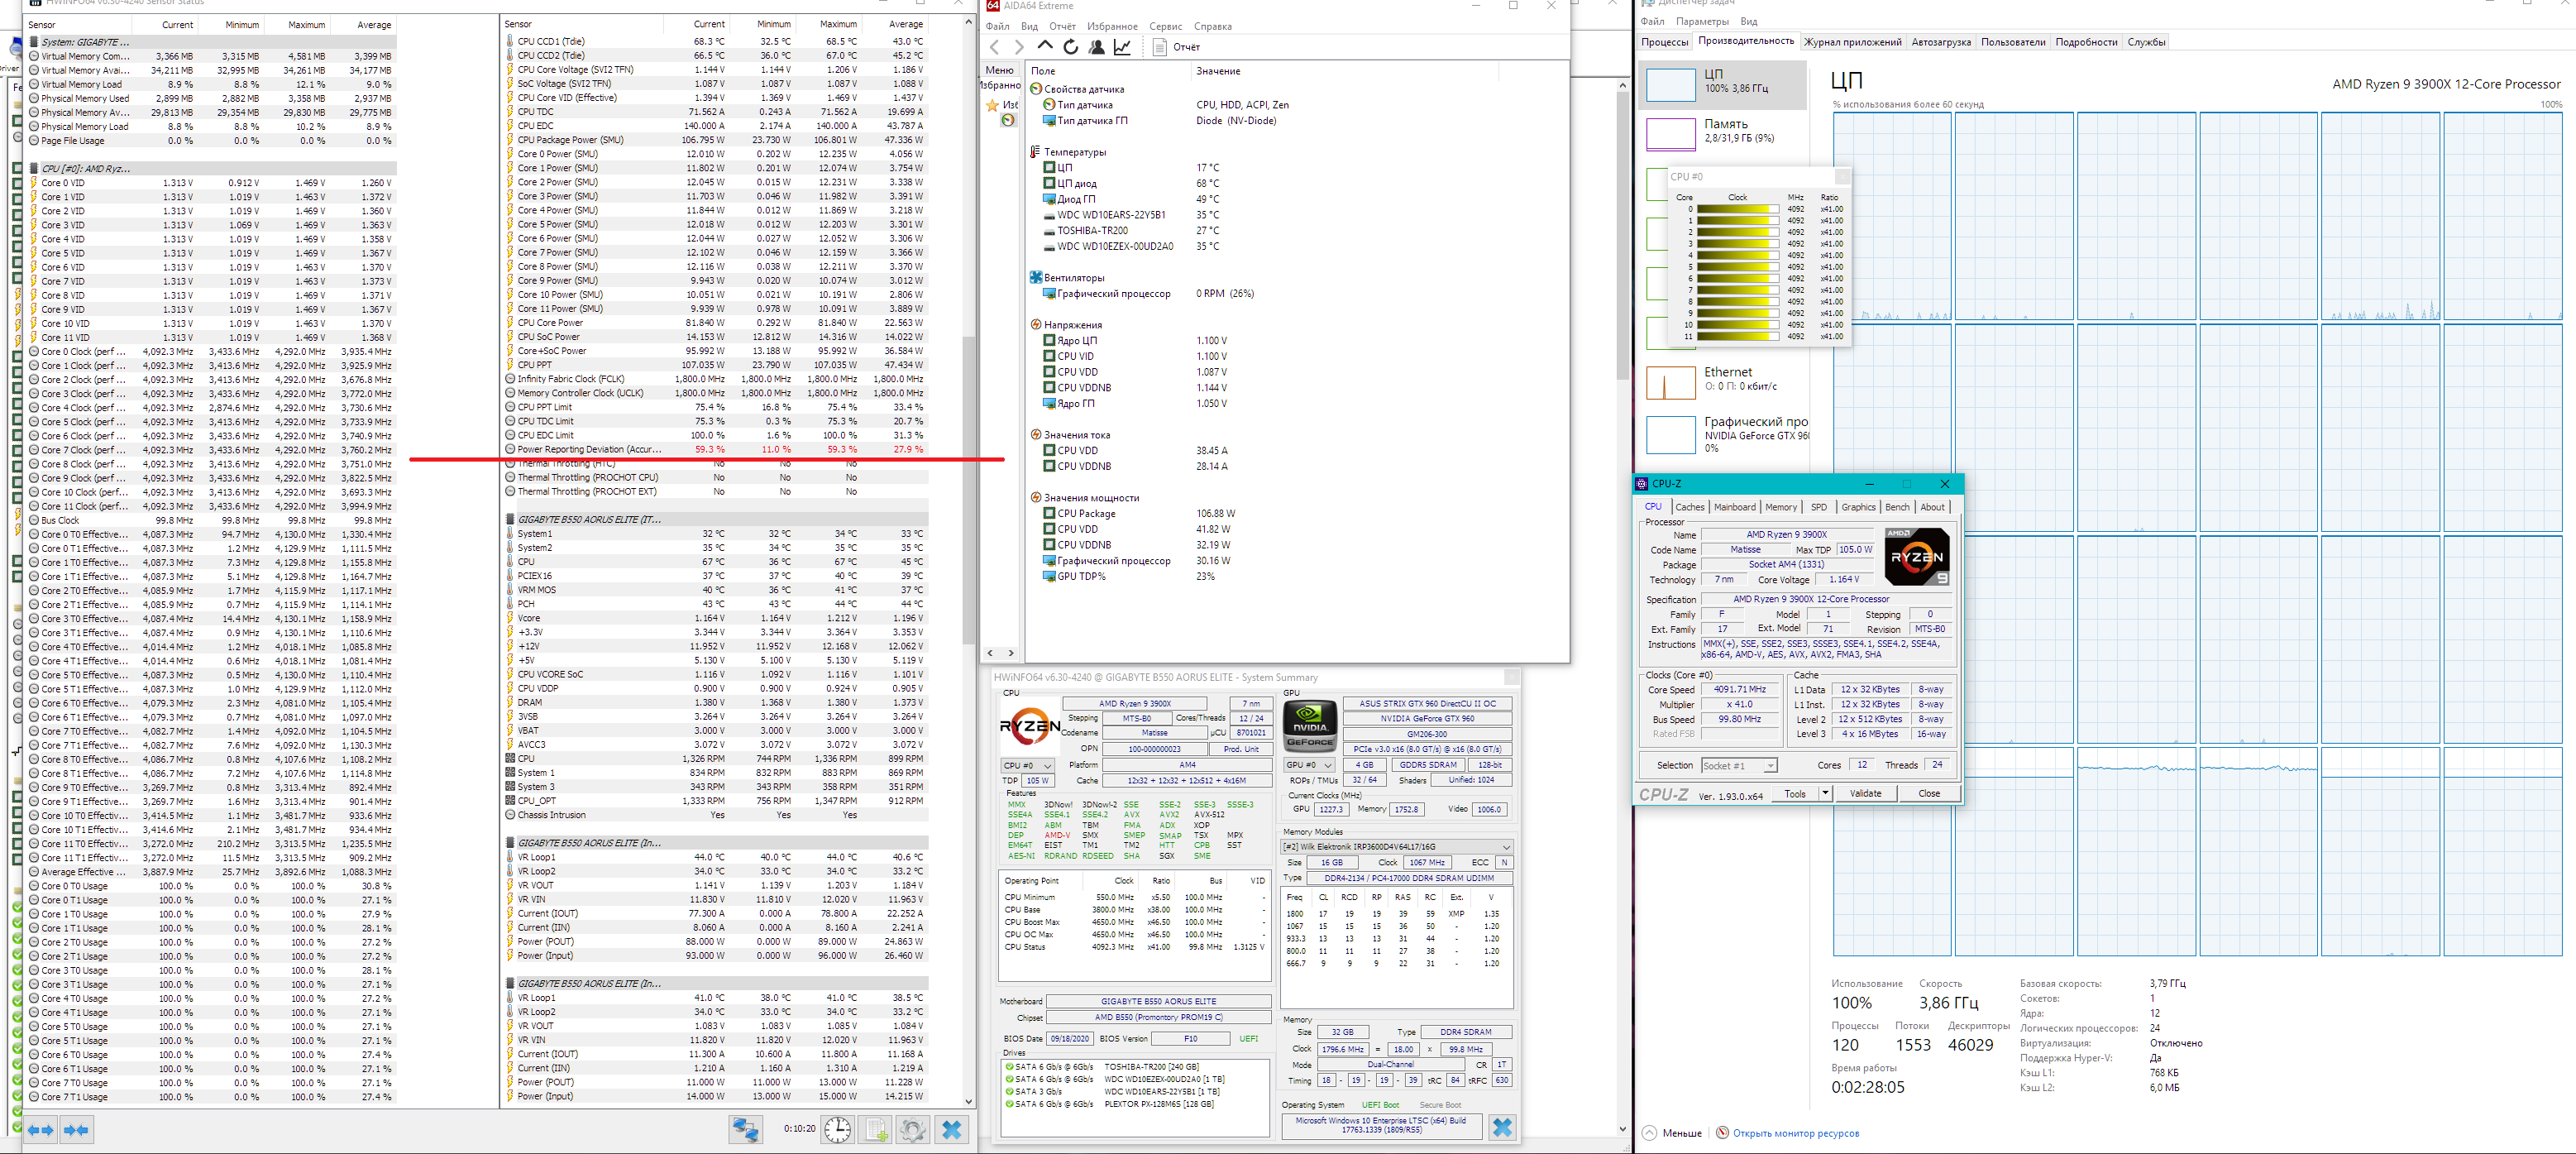This screenshot has height=1154, width=2576.
Task: Open GPU #0 dropdown in HWiNFO summary
Action: coord(1309,765)
